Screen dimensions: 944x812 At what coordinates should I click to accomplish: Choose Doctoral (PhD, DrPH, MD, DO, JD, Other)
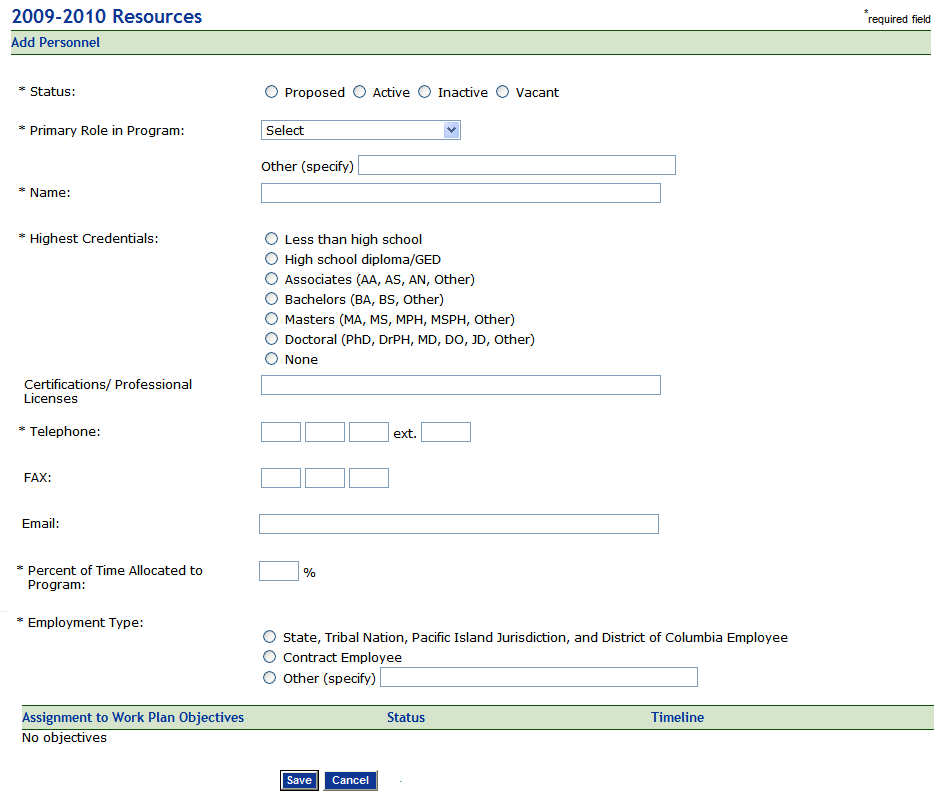tap(272, 338)
